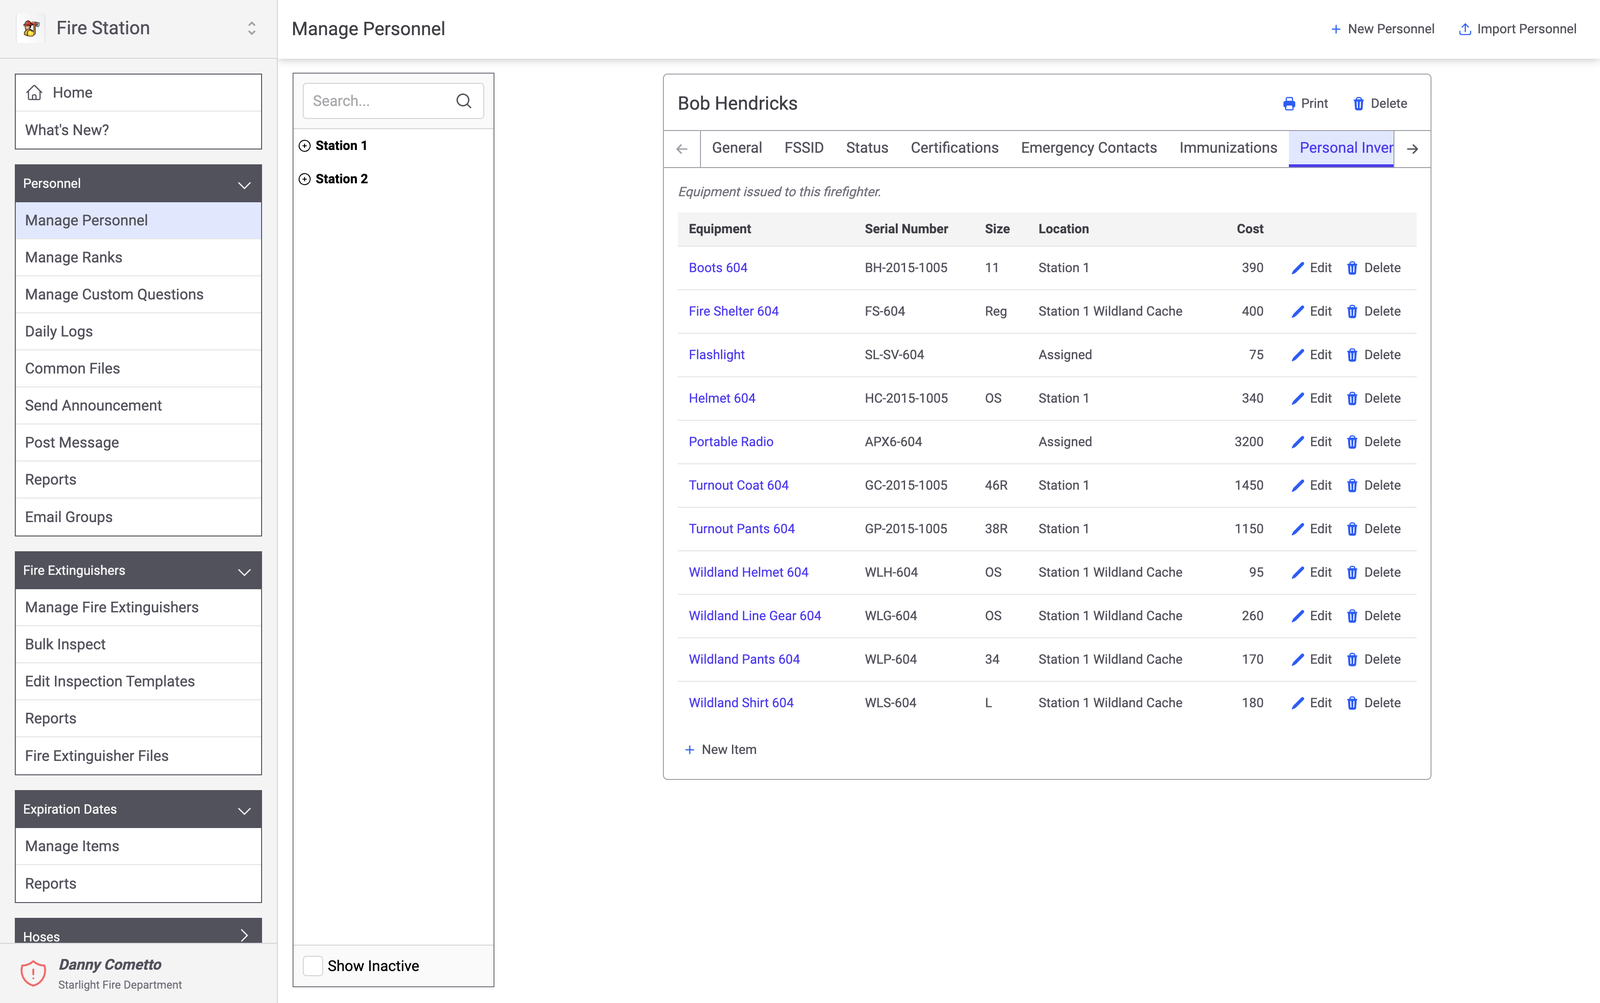1600x1003 pixels.
Task: Click the Cost column header
Action: pos(1250,229)
